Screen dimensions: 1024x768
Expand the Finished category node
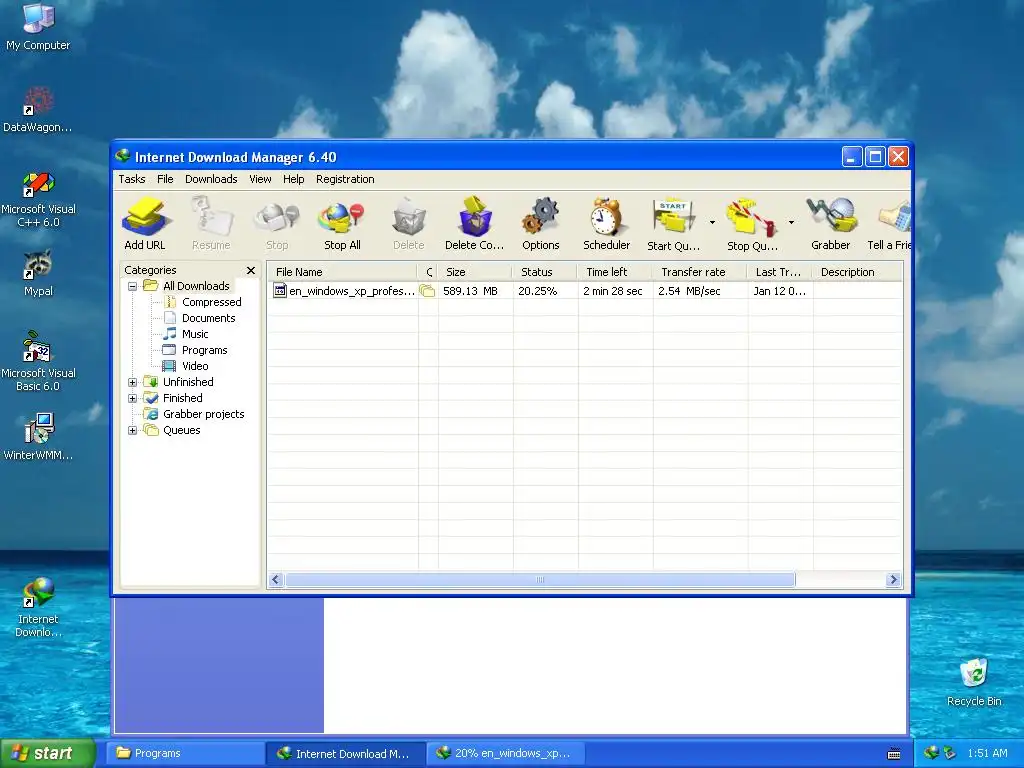133,398
